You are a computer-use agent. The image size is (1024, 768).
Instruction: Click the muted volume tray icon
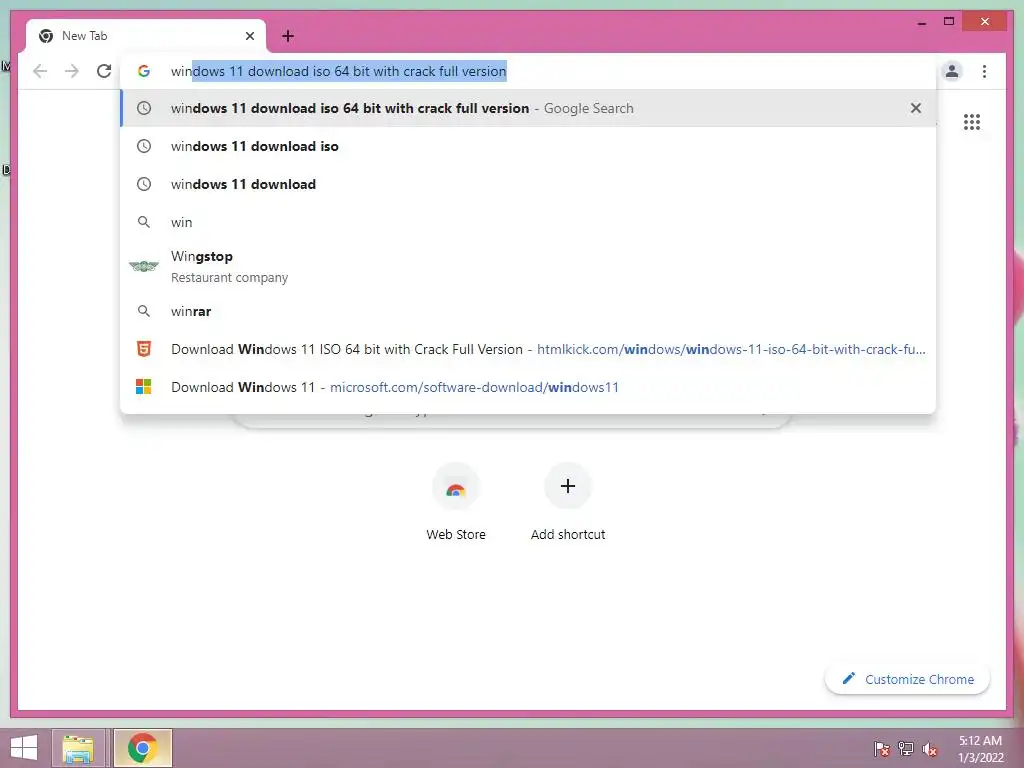click(929, 749)
